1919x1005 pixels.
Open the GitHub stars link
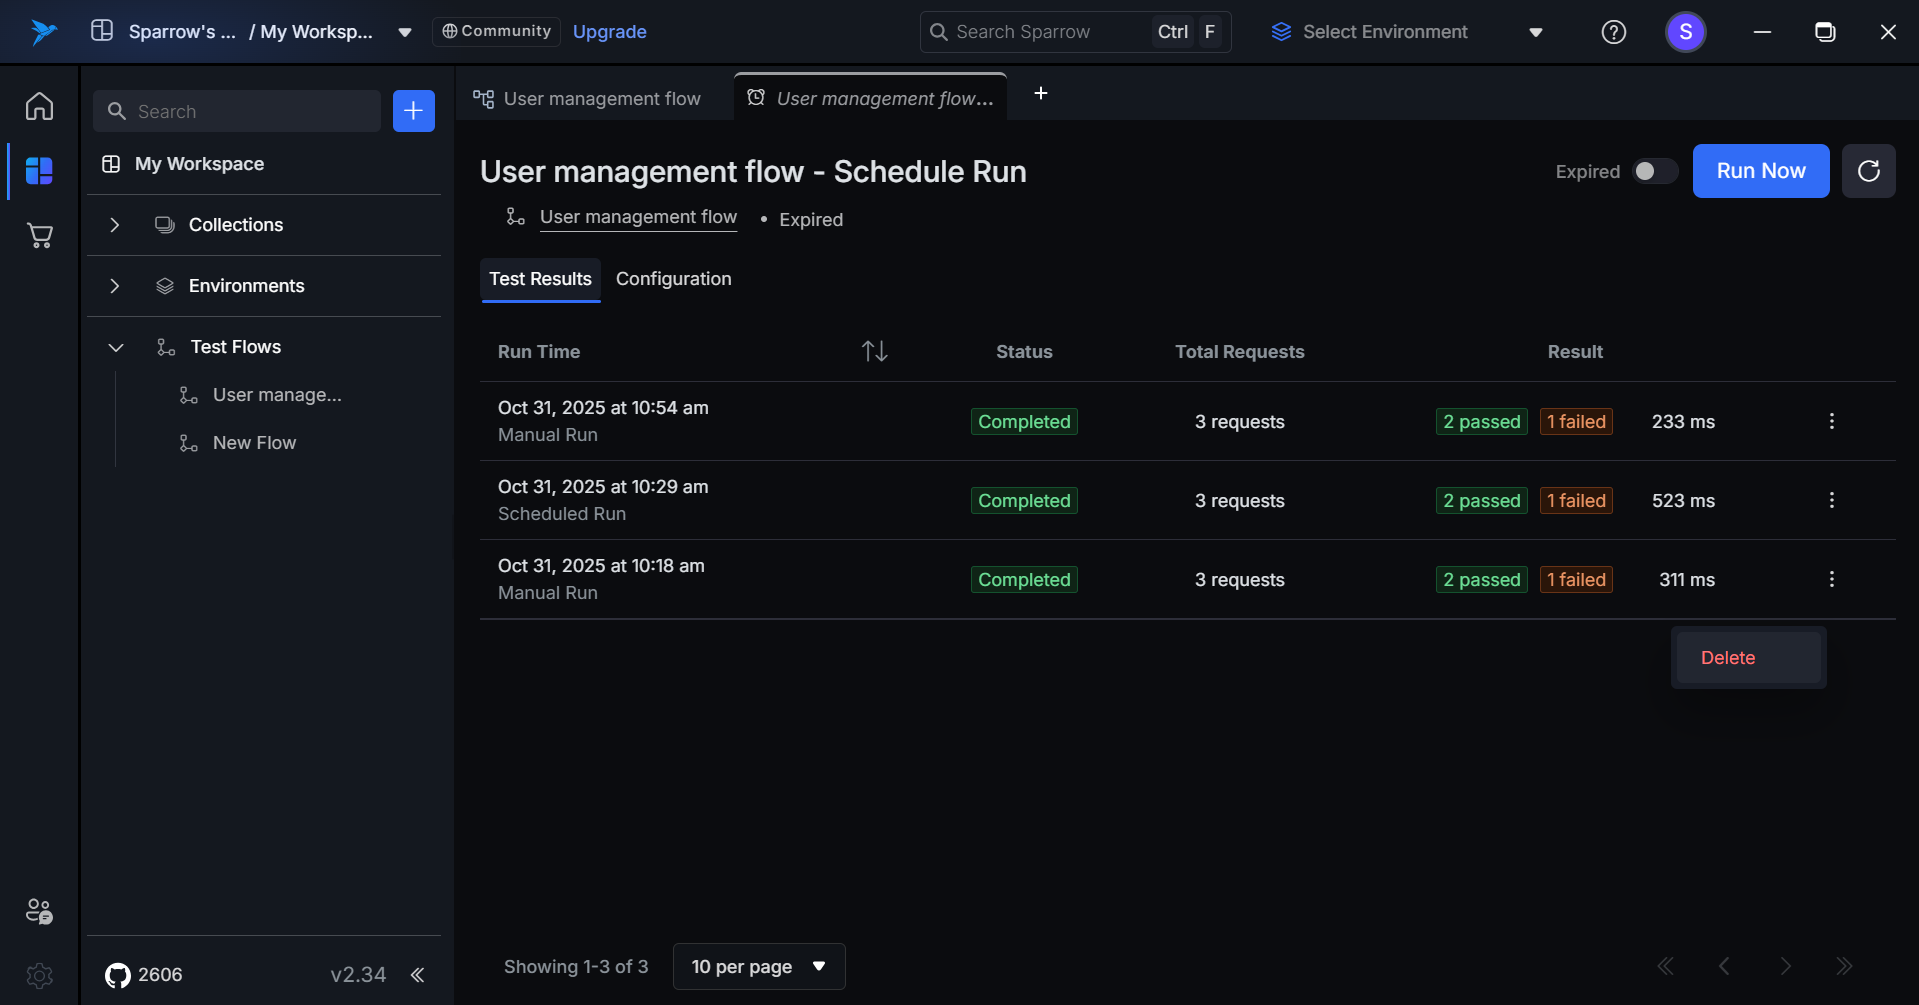pos(144,975)
